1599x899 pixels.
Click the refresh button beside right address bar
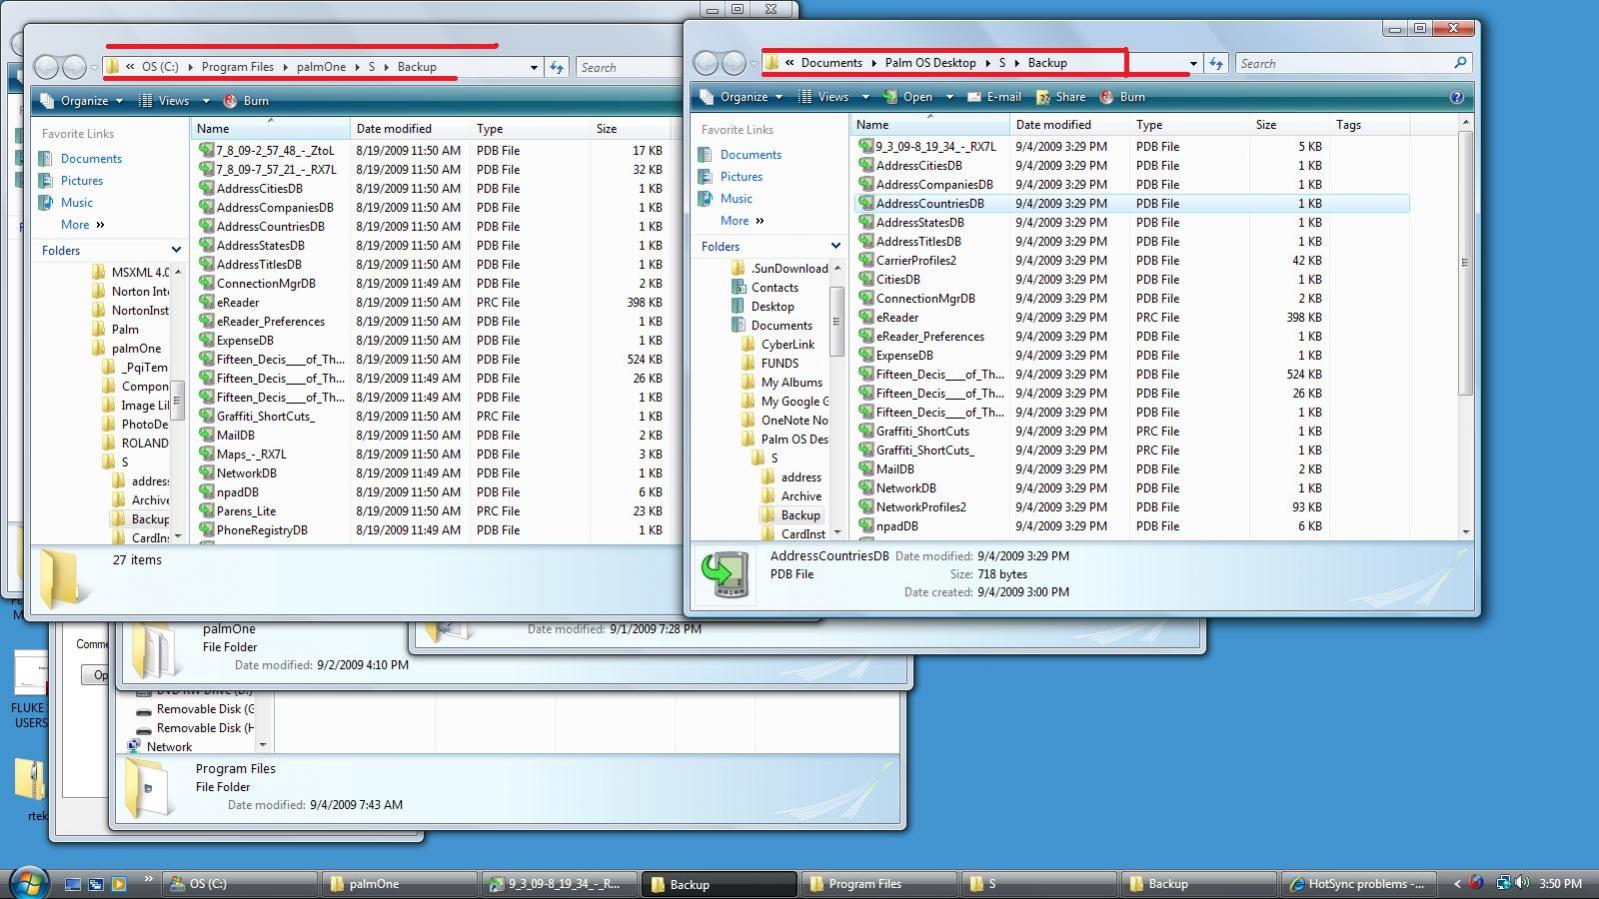(1216, 63)
